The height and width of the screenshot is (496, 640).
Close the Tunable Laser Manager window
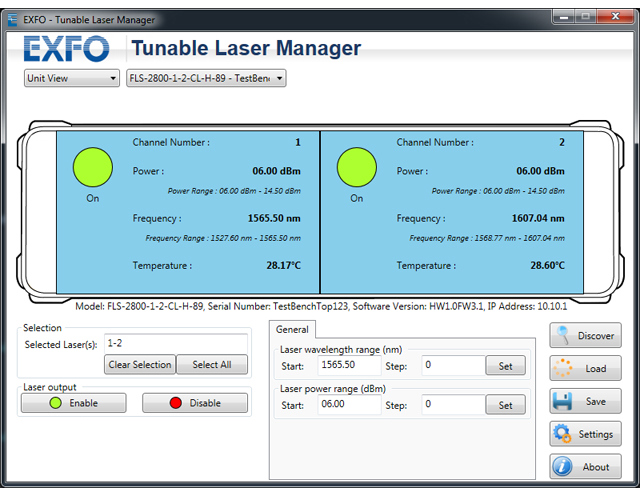(x=616, y=17)
